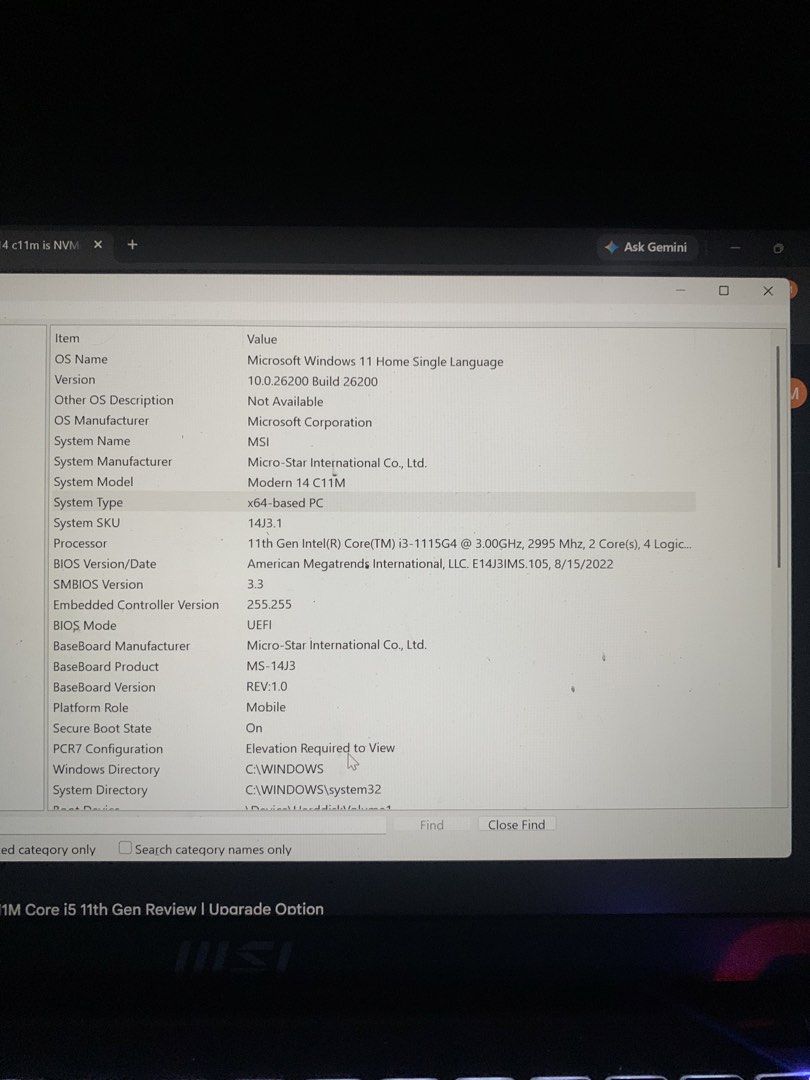Select 'C:\WINDOWS' directory value
The height and width of the screenshot is (1080, 810).
(x=284, y=769)
